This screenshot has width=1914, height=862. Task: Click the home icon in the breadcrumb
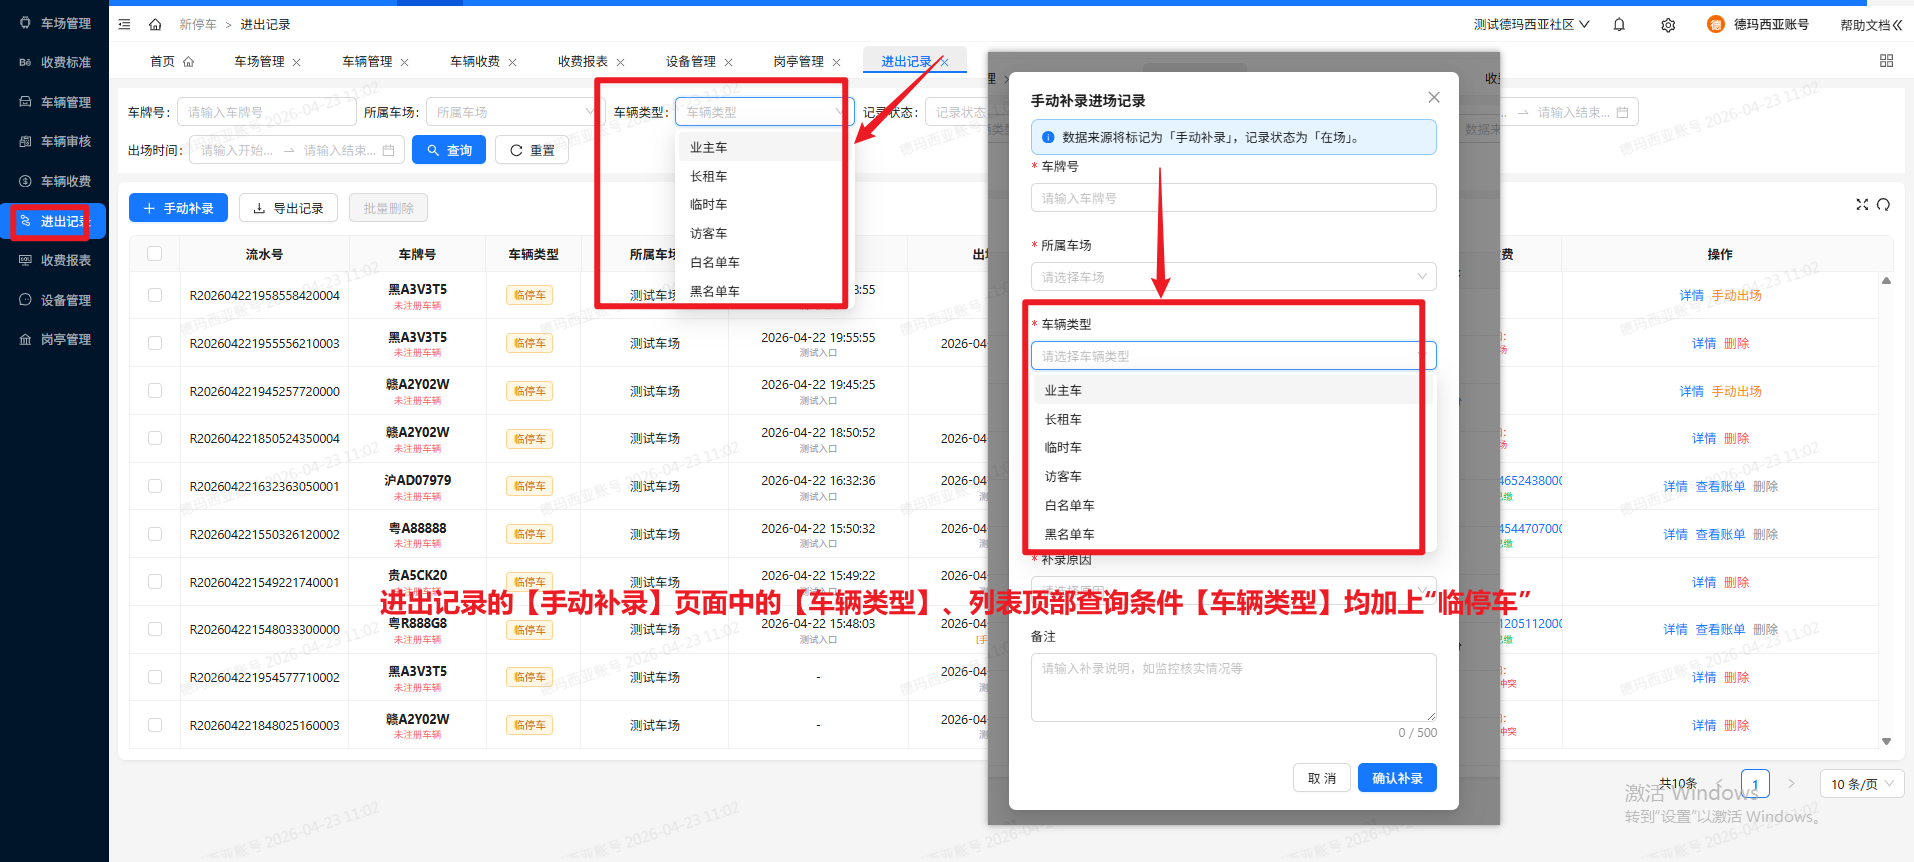click(155, 24)
